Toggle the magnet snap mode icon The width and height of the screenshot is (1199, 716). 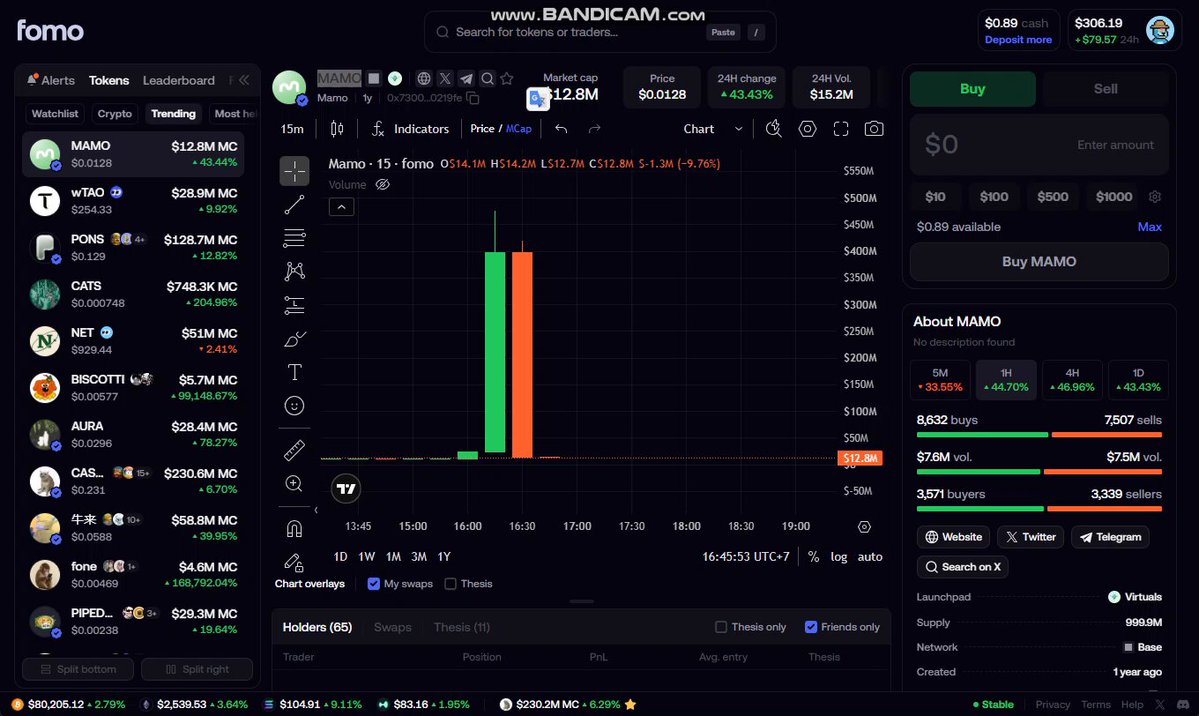click(294, 529)
